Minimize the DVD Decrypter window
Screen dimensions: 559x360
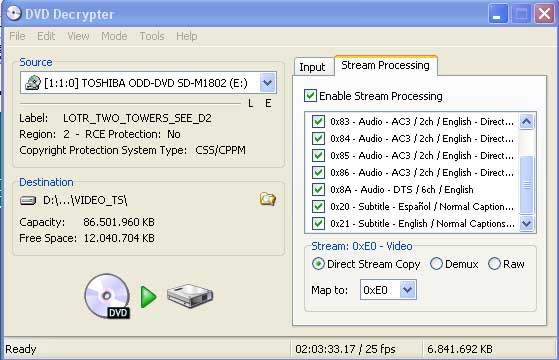click(x=497, y=14)
